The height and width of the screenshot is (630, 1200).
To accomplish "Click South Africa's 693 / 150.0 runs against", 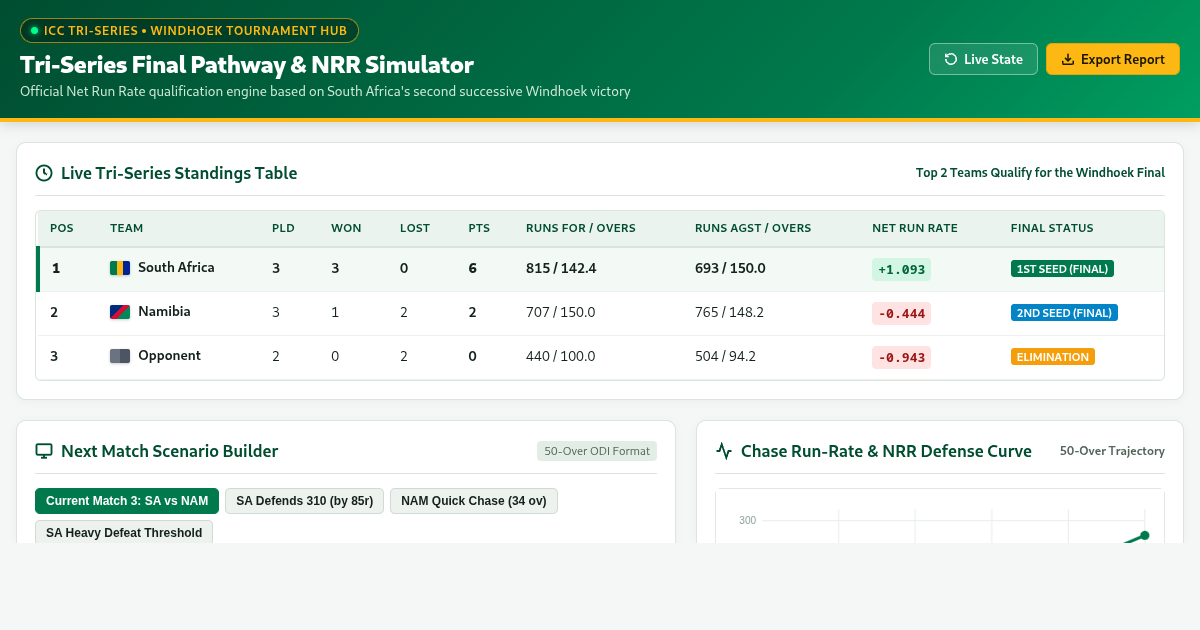I will click(730, 268).
